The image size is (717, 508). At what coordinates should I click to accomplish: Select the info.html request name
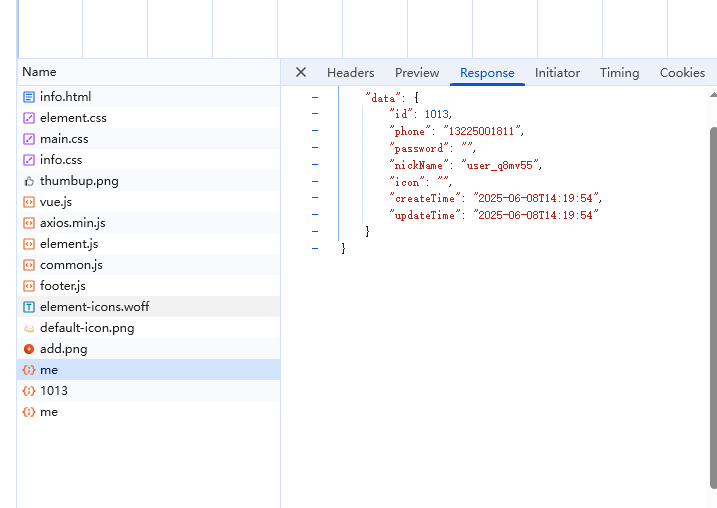[65, 97]
